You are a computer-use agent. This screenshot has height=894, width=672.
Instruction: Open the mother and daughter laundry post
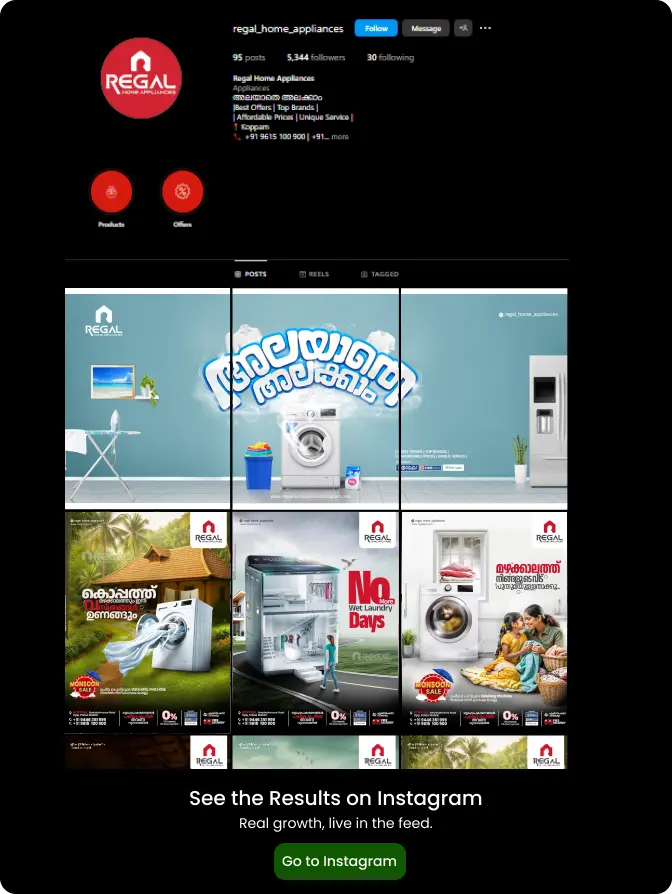(484, 621)
